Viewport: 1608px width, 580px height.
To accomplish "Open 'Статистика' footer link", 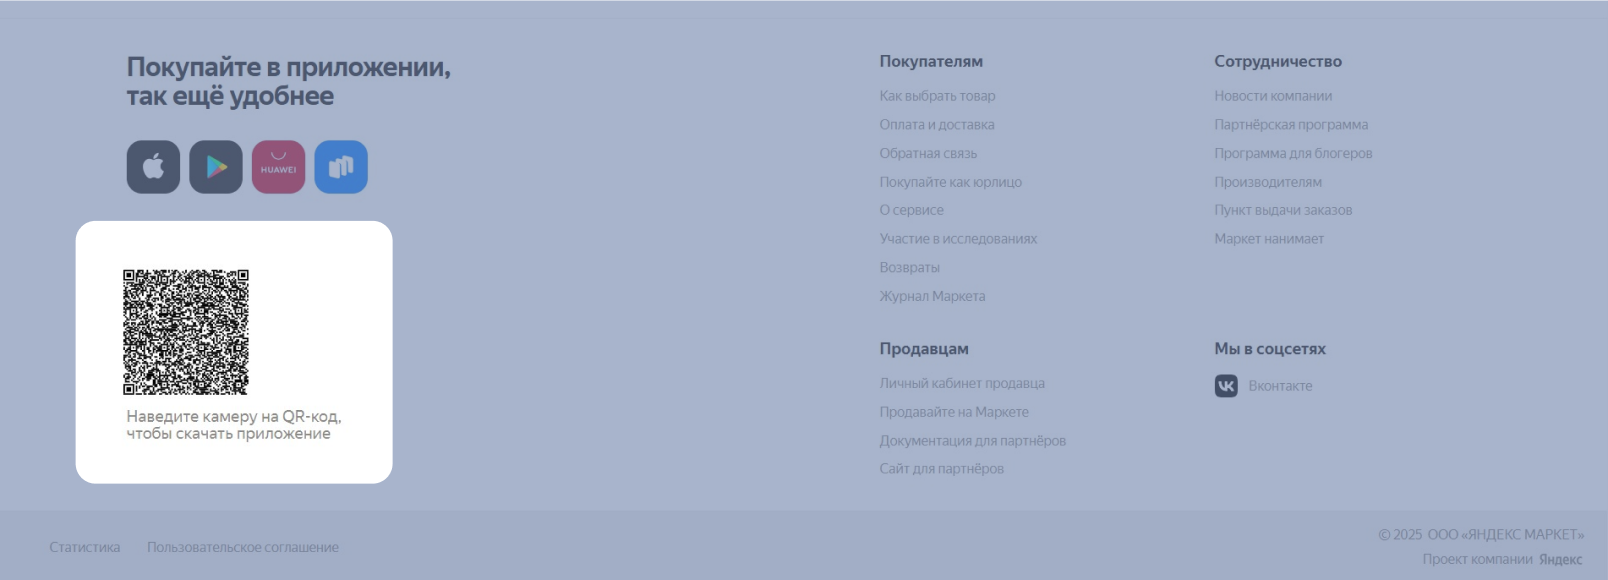I will (x=85, y=547).
